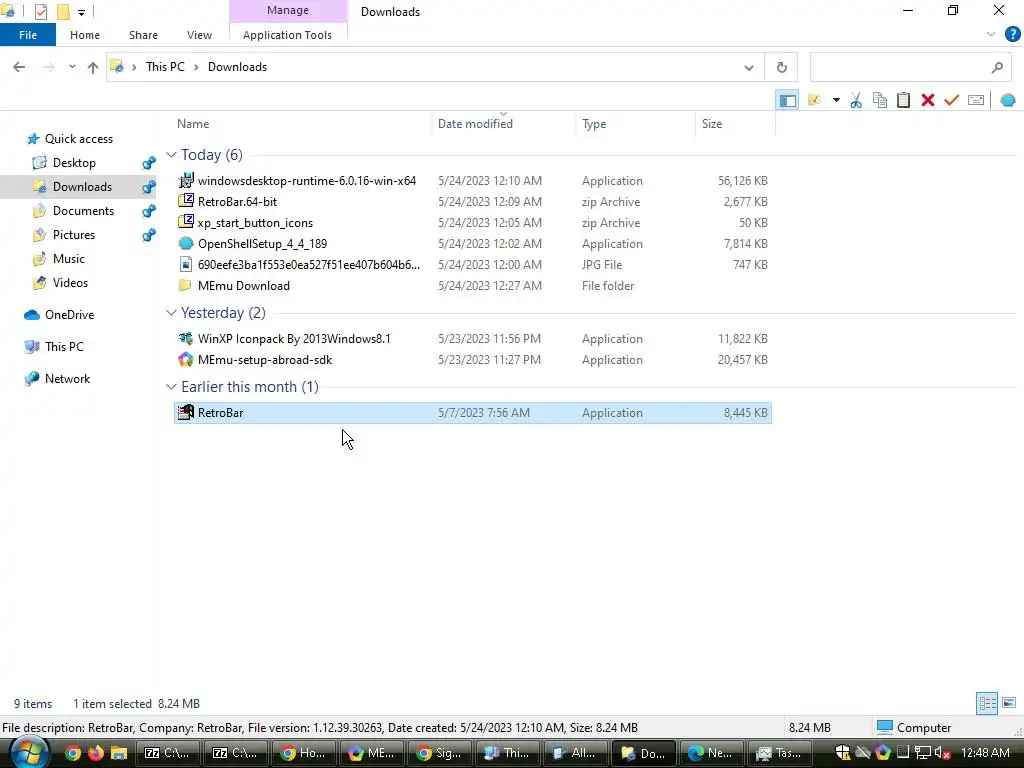Open the address bar history dropdown

click(748, 67)
